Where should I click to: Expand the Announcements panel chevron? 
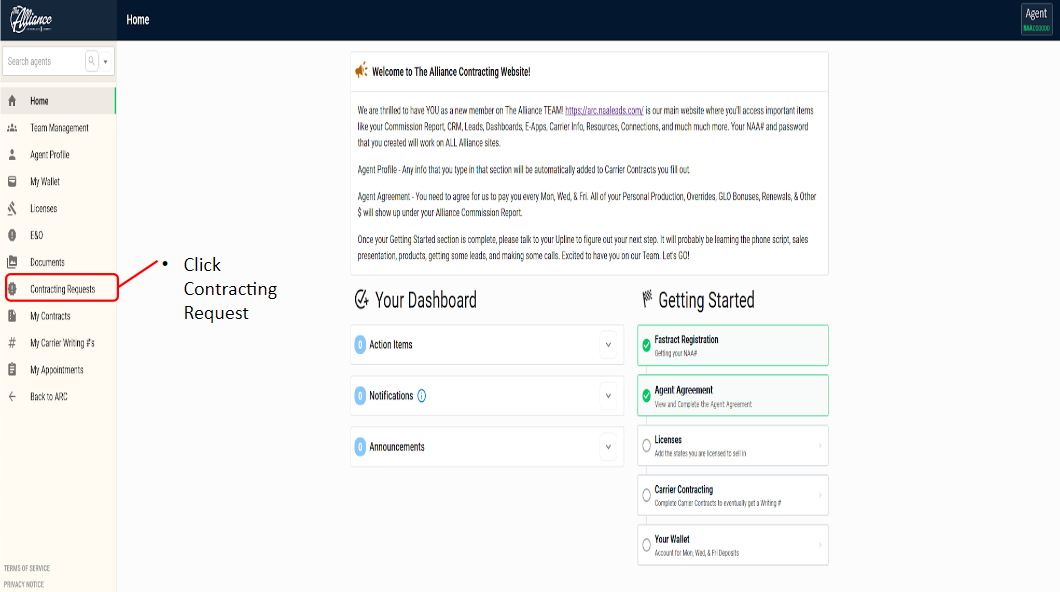point(607,447)
